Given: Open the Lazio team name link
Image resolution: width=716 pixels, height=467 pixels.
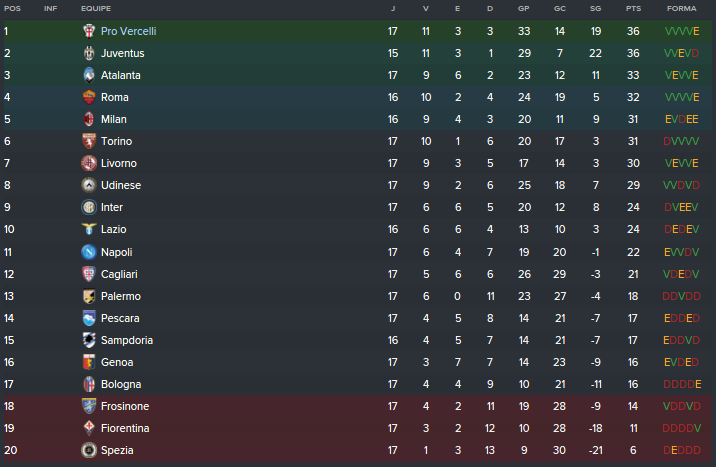Looking at the screenshot, I should (x=113, y=230).
